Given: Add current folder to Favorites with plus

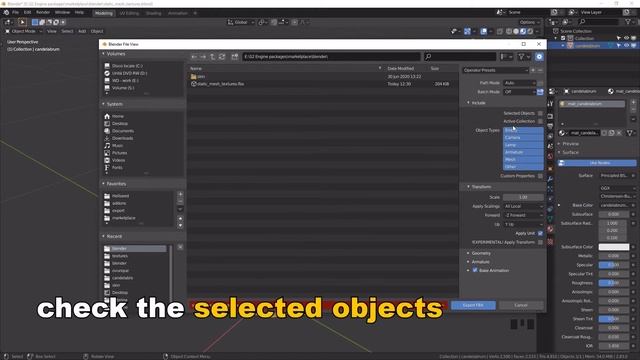Looking at the screenshot, I should [x=180, y=194].
